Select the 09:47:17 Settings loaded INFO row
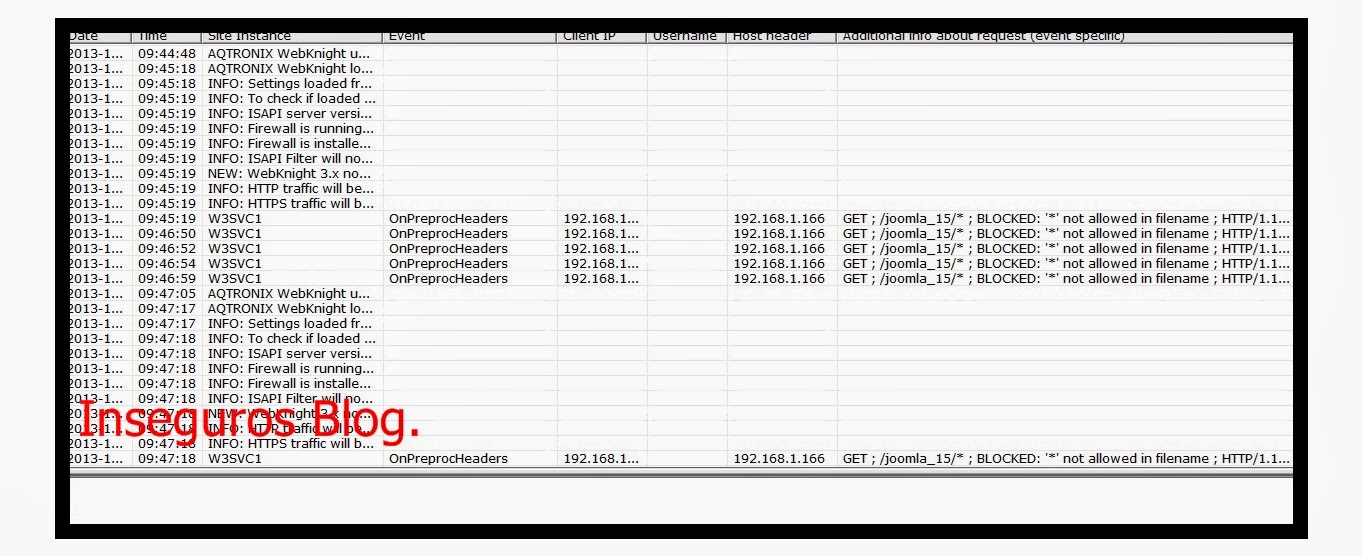Screen dimensions: 1362x556 [x=290, y=324]
